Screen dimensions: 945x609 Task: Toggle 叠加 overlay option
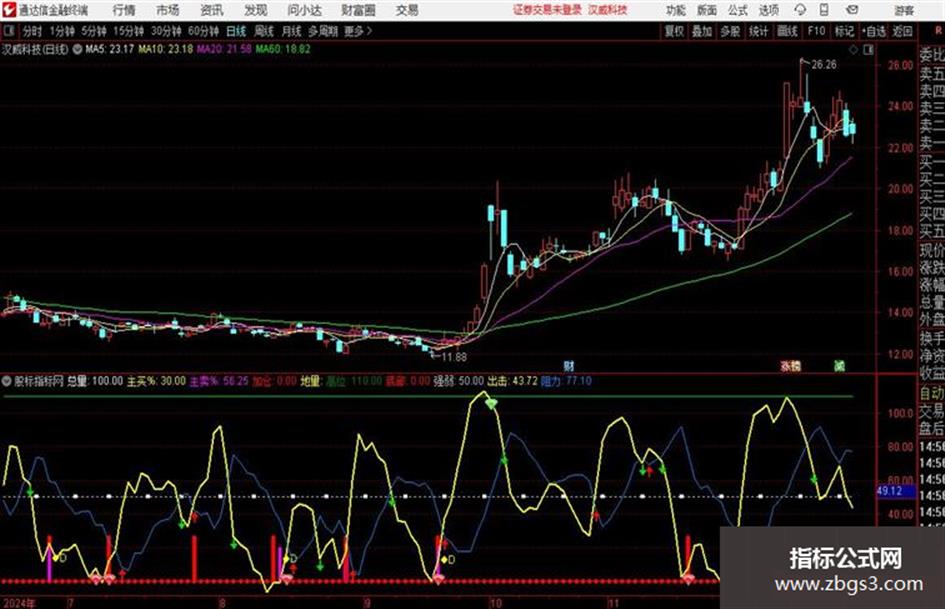702,31
